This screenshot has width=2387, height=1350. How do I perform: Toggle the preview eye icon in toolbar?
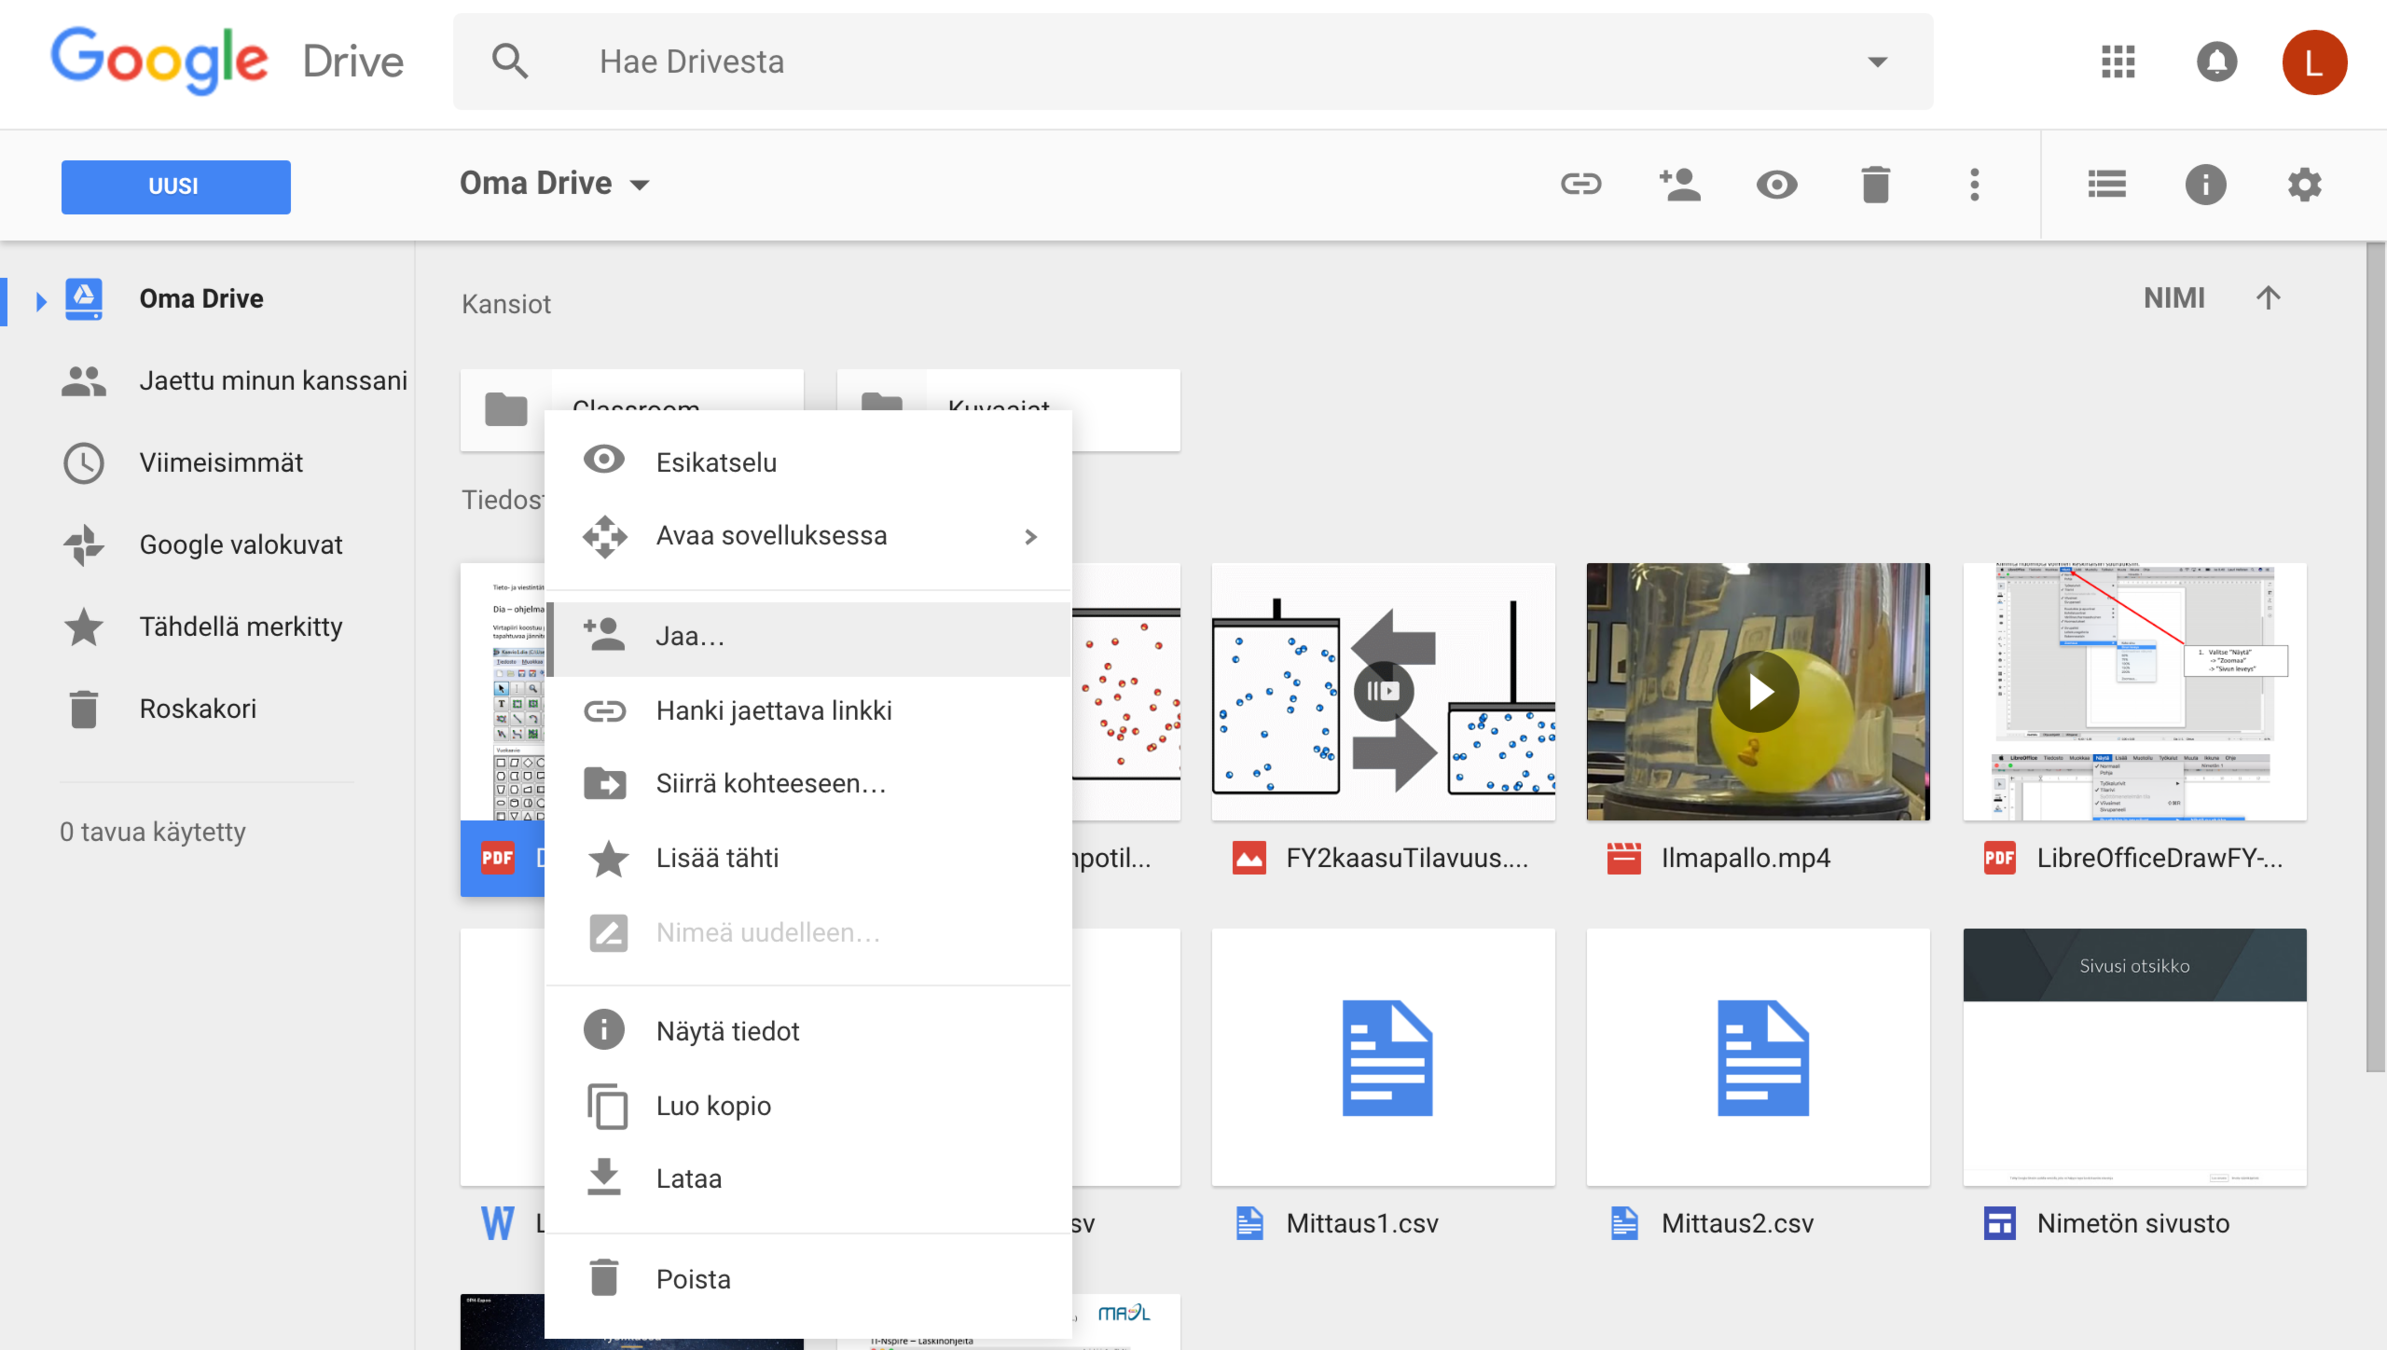click(1776, 184)
